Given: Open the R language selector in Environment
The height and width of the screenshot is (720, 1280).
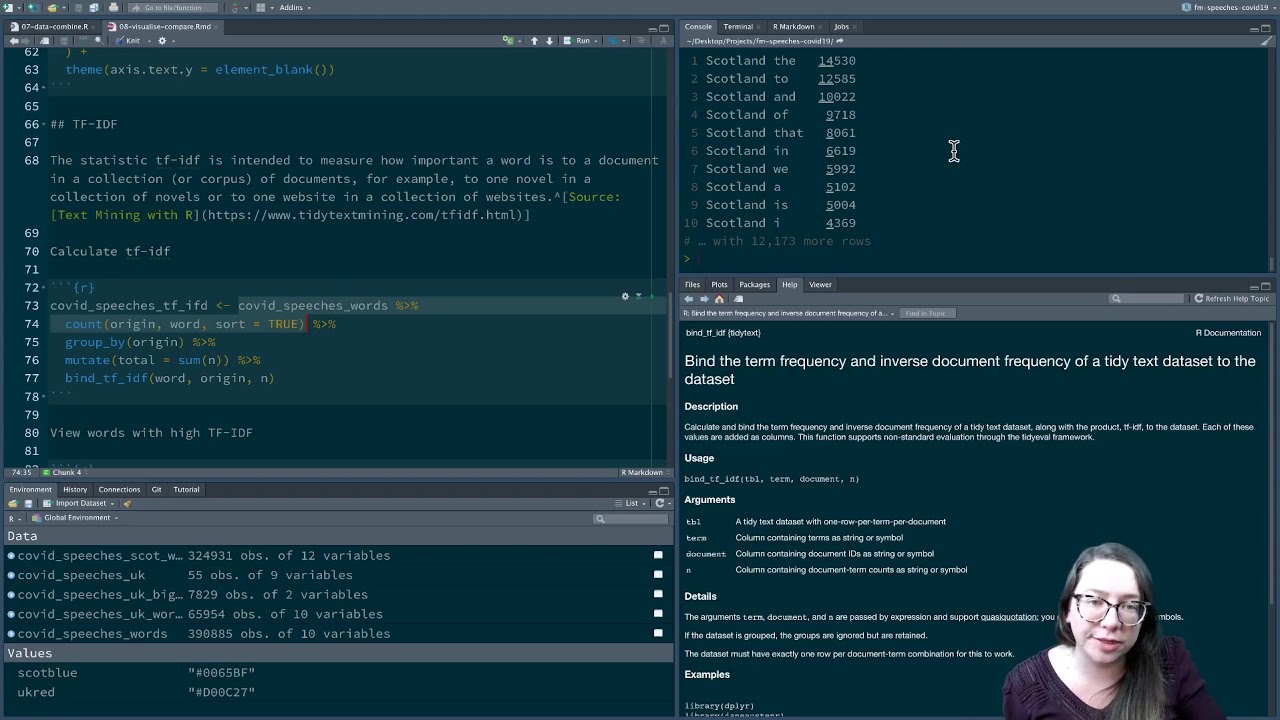Looking at the screenshot, I should tap(14, 519).
